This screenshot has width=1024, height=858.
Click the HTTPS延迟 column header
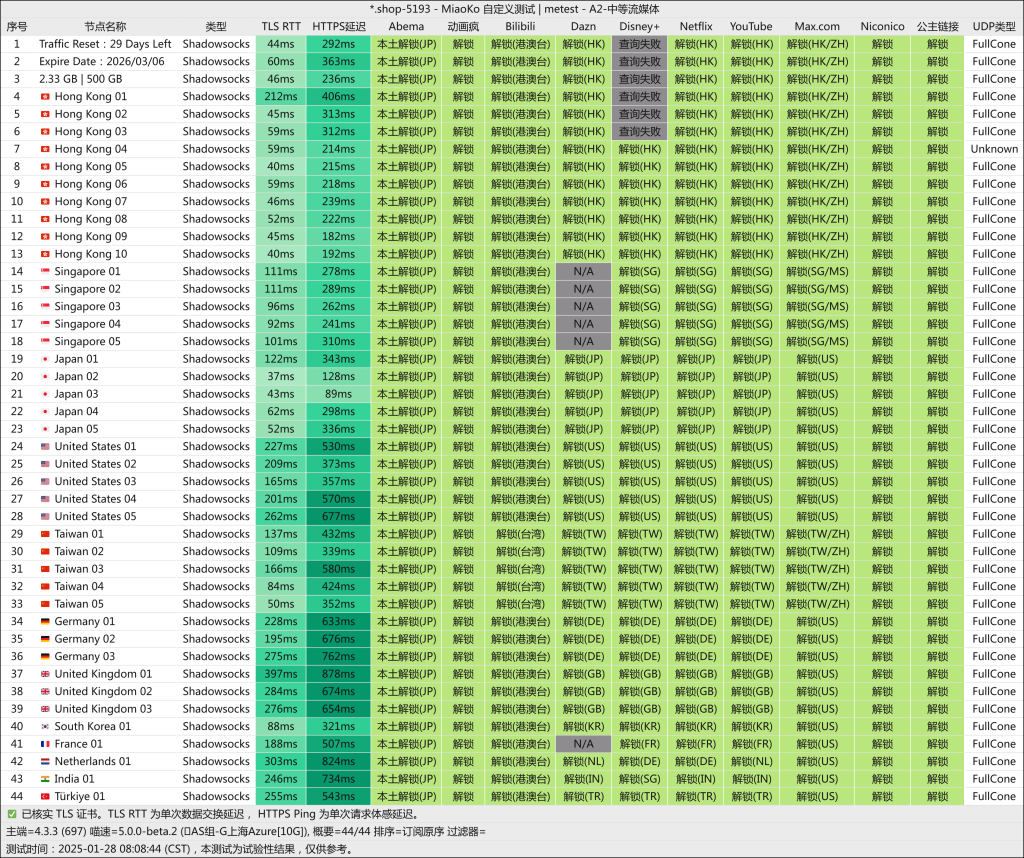(339, 26)
